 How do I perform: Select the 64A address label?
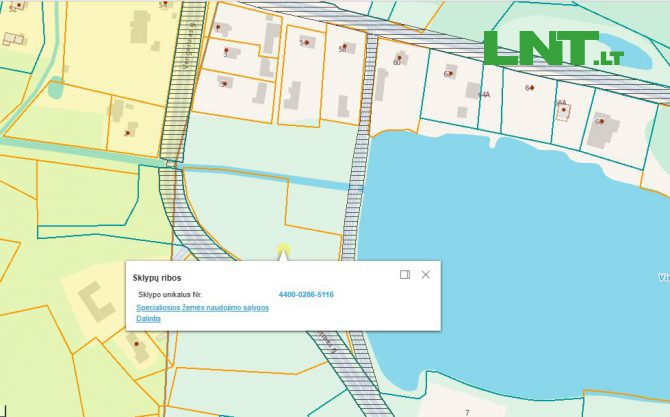click(484, 94)
